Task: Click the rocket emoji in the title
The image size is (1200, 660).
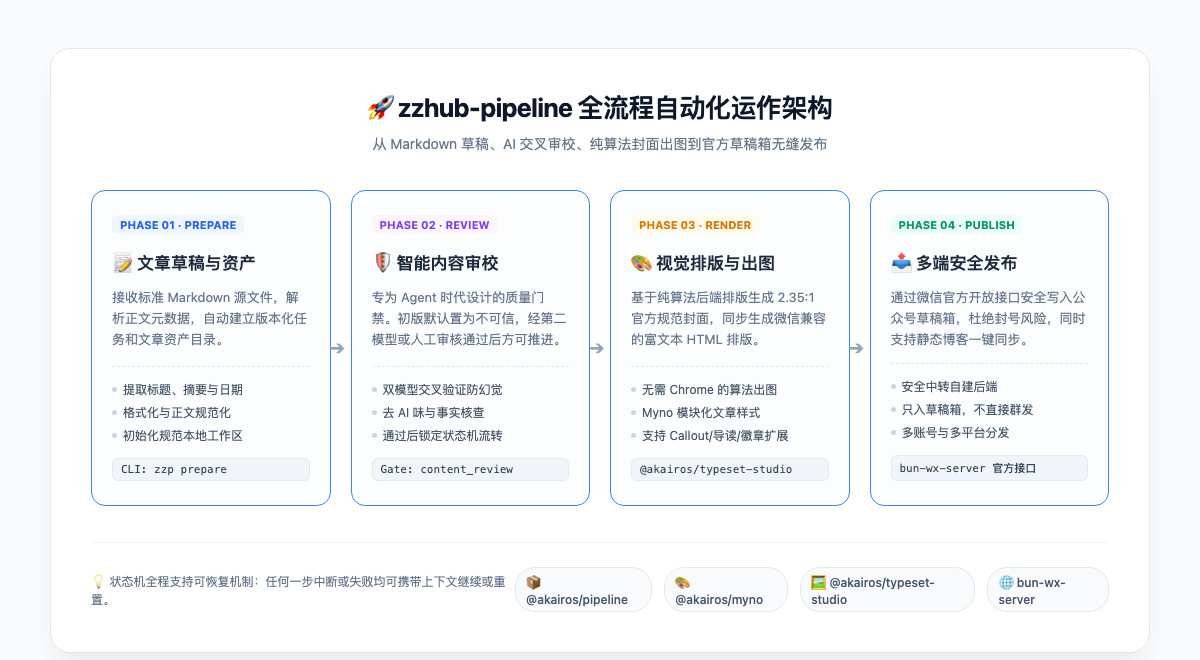Action: pyautogui.click(x=380, y=108)
